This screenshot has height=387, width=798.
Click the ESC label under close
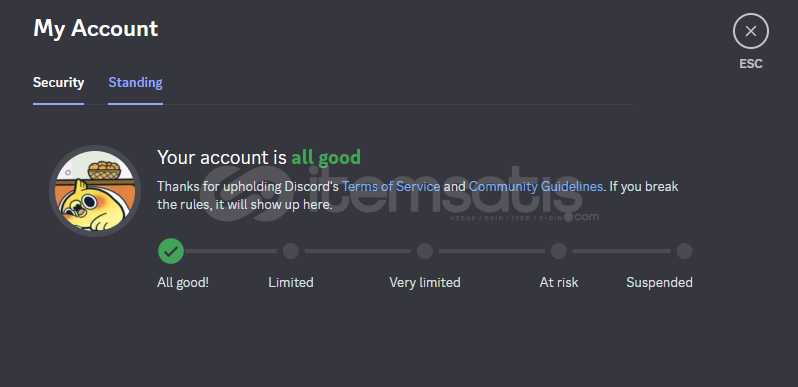(751, 64)
